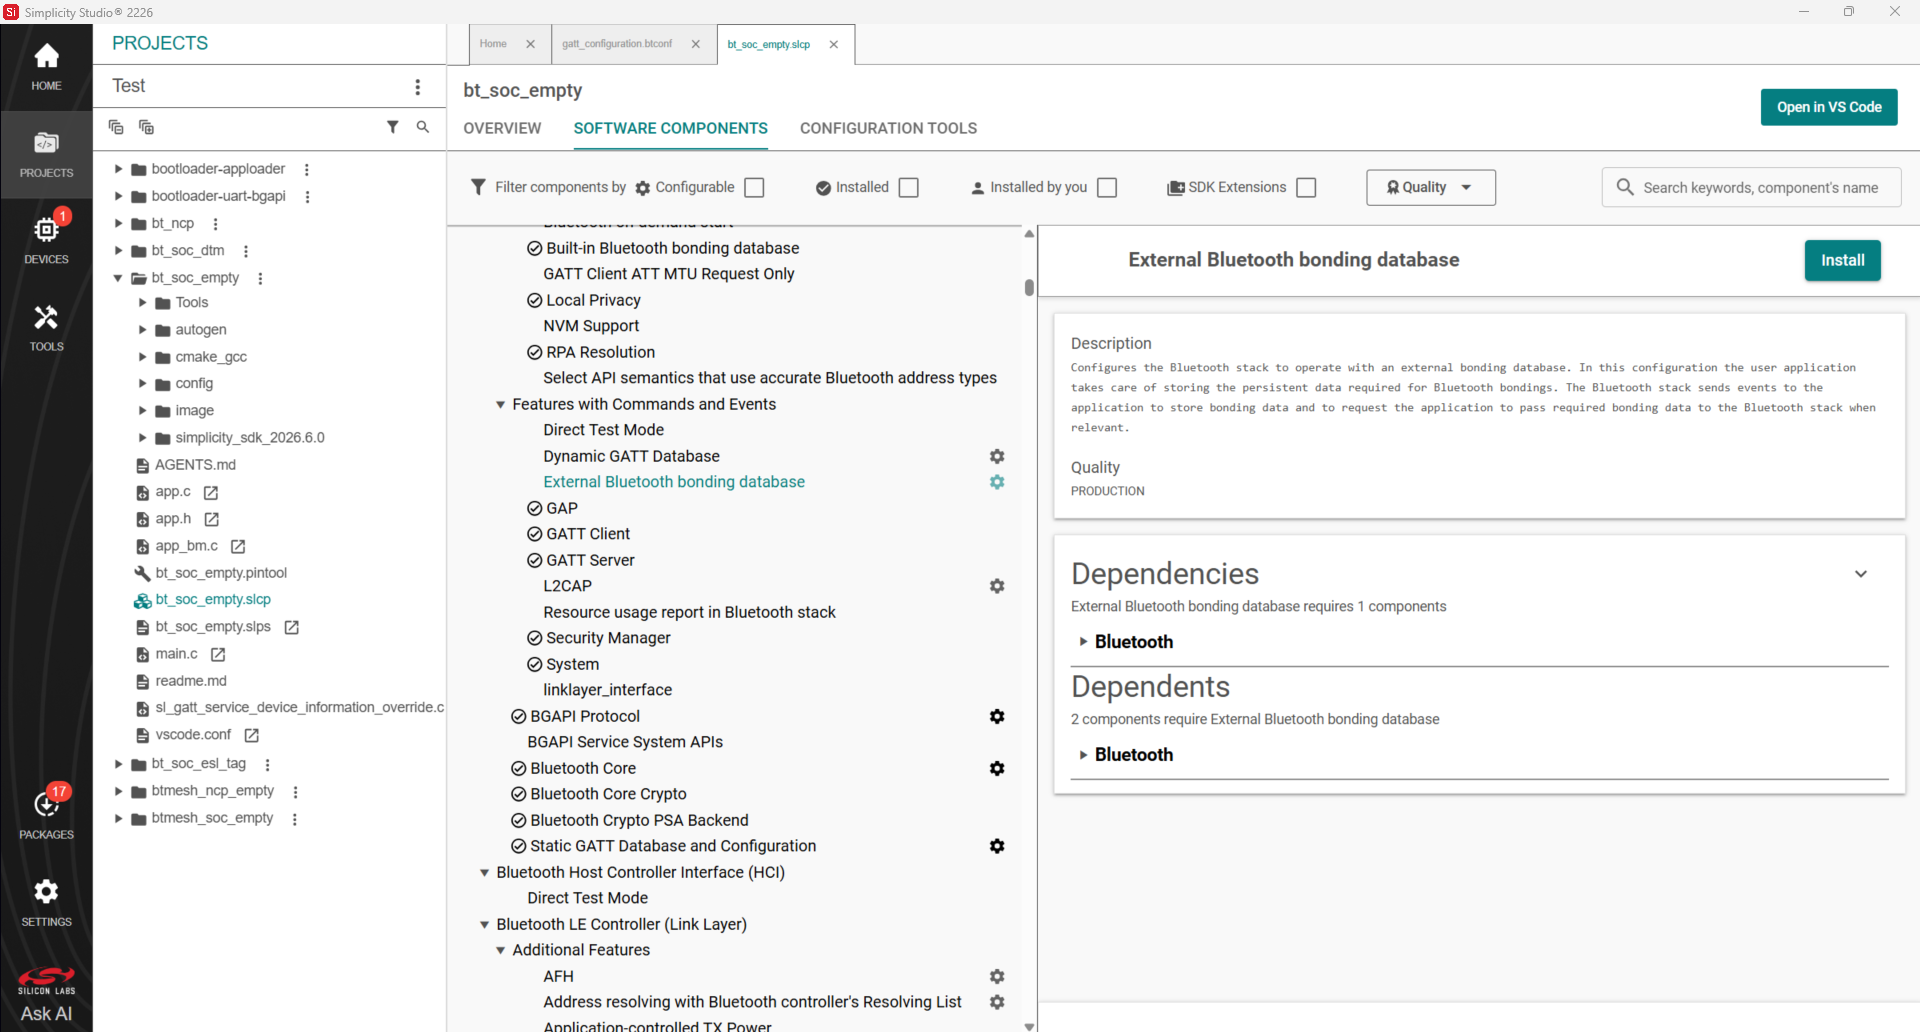Screen dimensions: 1920x1032
Task: Open the Home editor tab
Action: click(x=493, y=44)
